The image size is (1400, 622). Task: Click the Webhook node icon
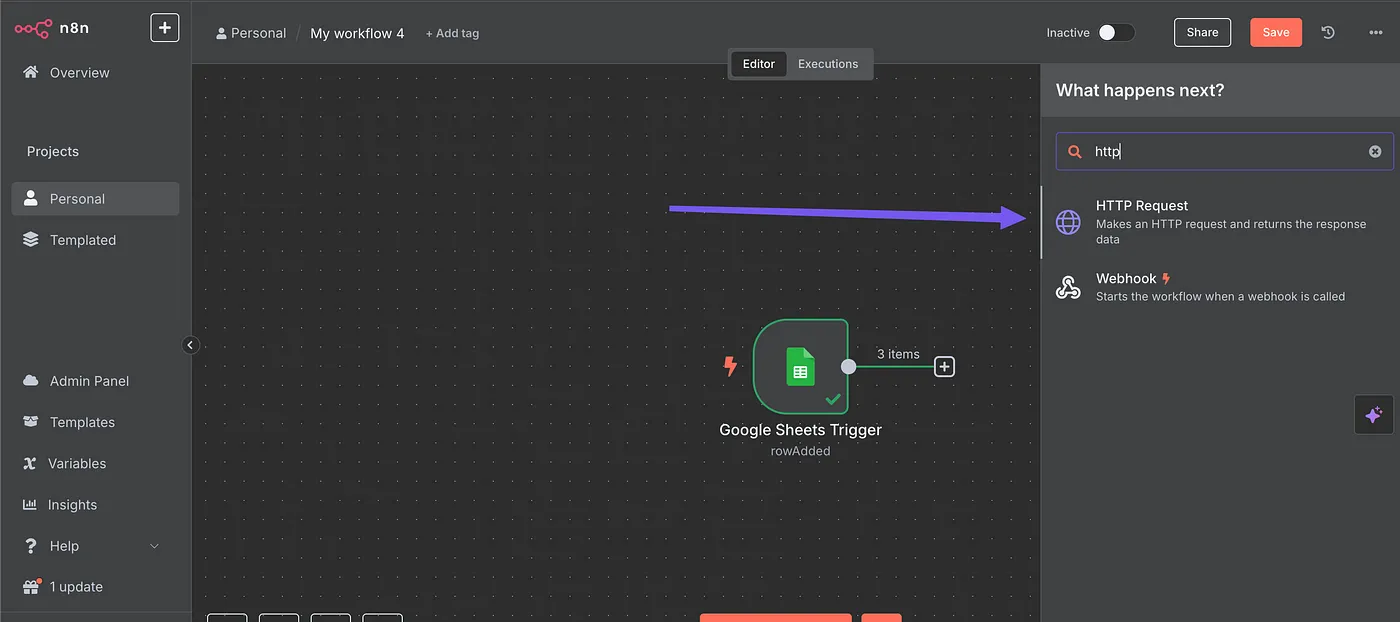[1068, 288]
